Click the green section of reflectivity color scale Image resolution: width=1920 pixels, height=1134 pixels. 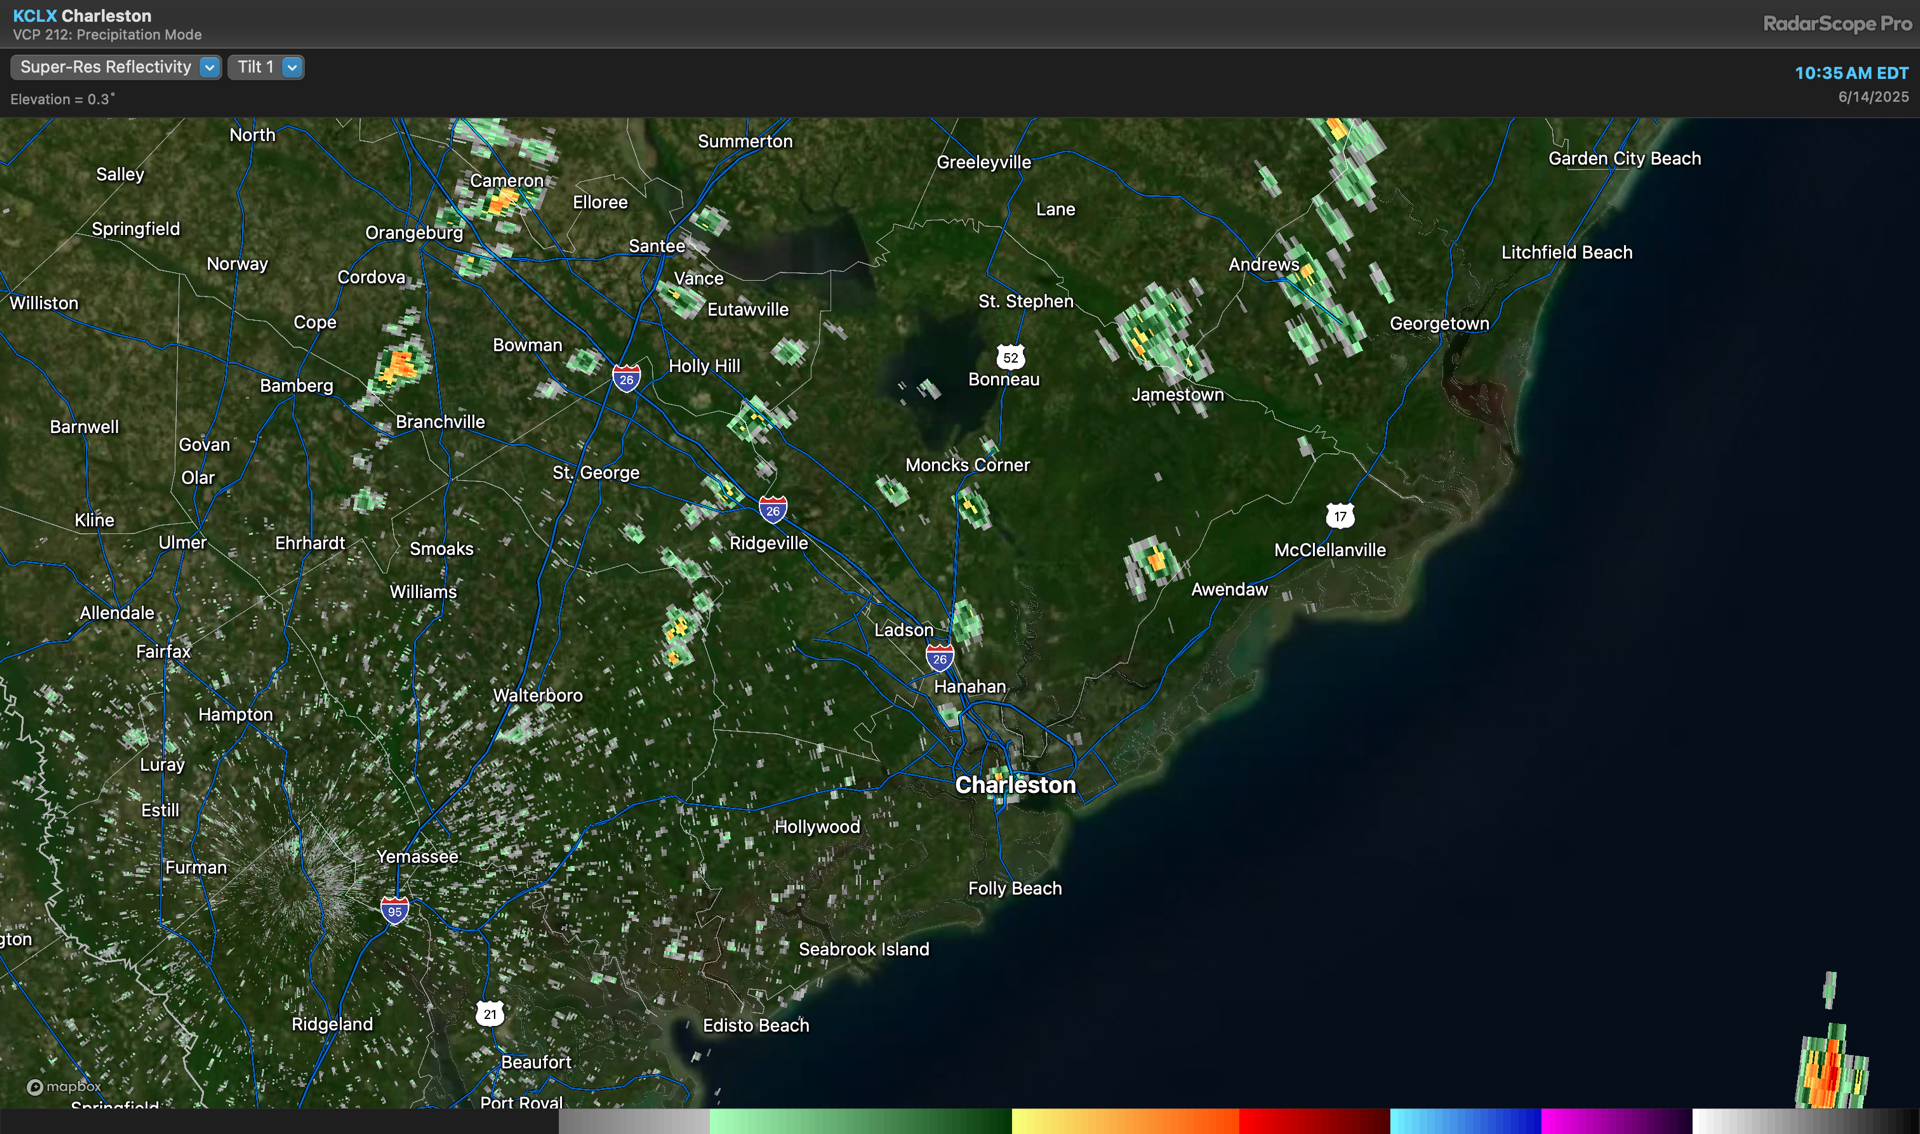click(x=860, y=1121)
